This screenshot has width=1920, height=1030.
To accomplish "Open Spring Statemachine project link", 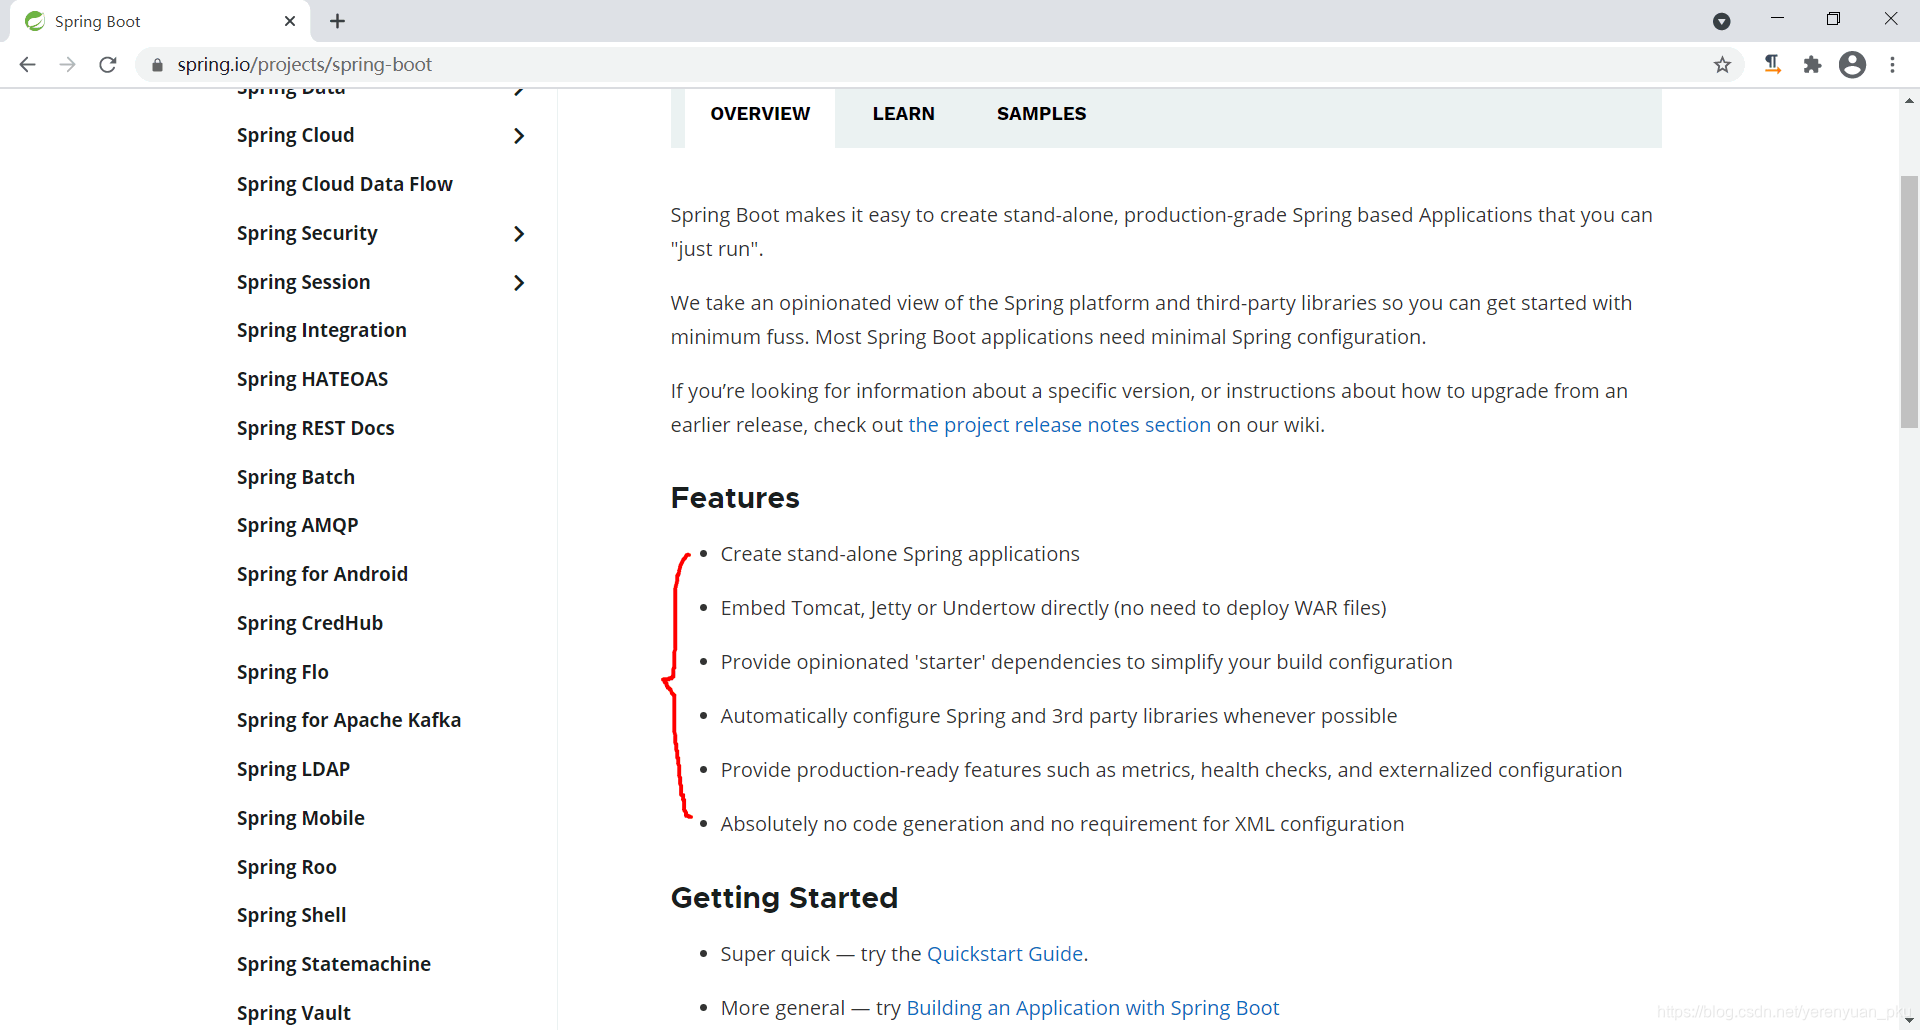I will click(x=333, y=965).
